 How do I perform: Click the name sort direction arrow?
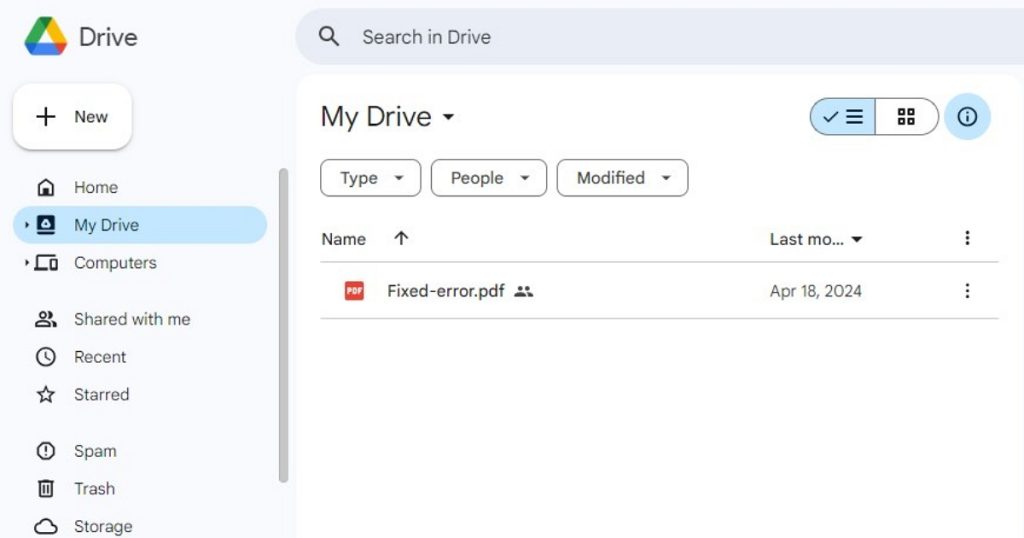coord(401,239)
